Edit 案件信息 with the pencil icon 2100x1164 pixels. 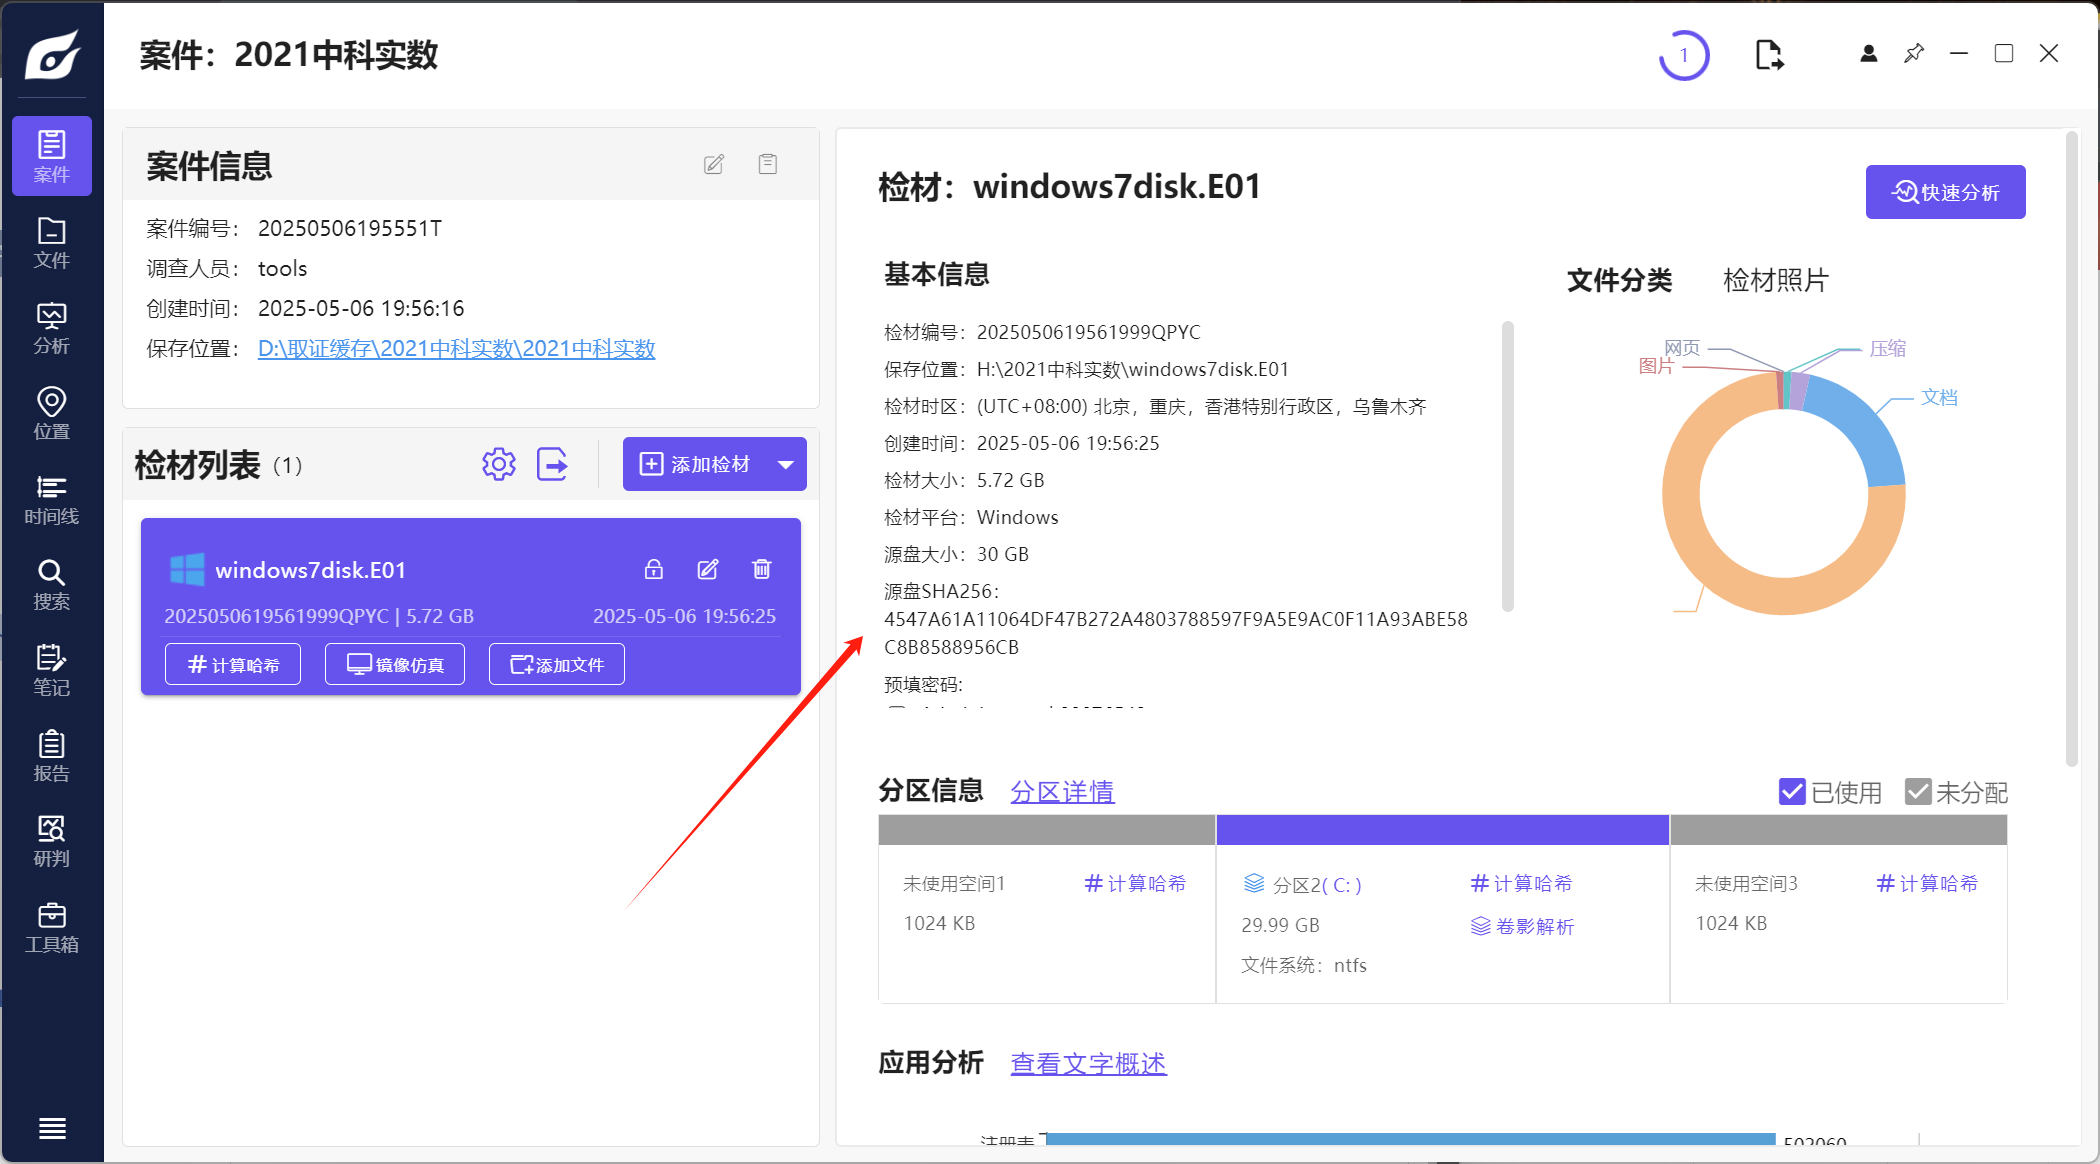pos(713,164)
